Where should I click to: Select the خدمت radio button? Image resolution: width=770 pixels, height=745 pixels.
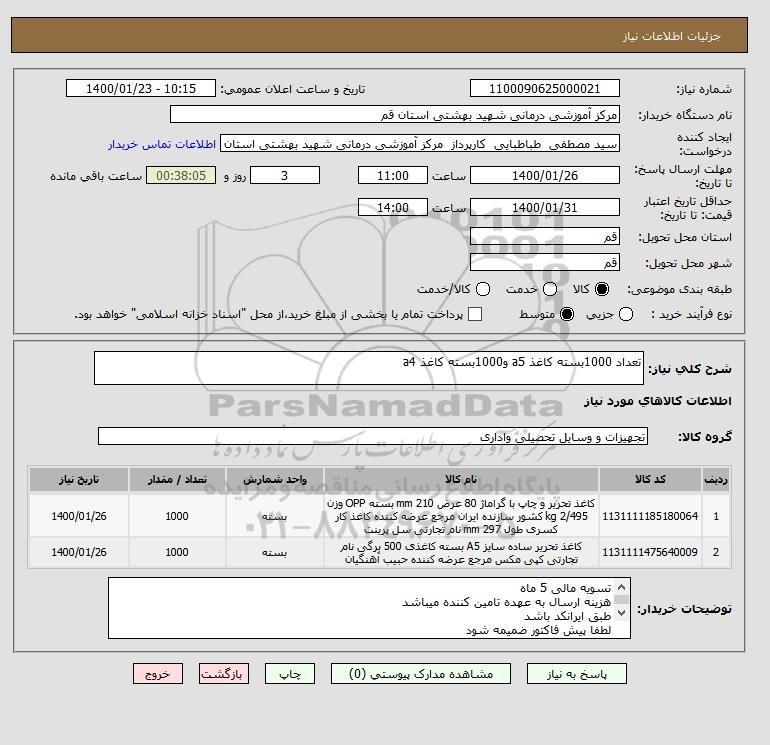click(x=550, y=289)
